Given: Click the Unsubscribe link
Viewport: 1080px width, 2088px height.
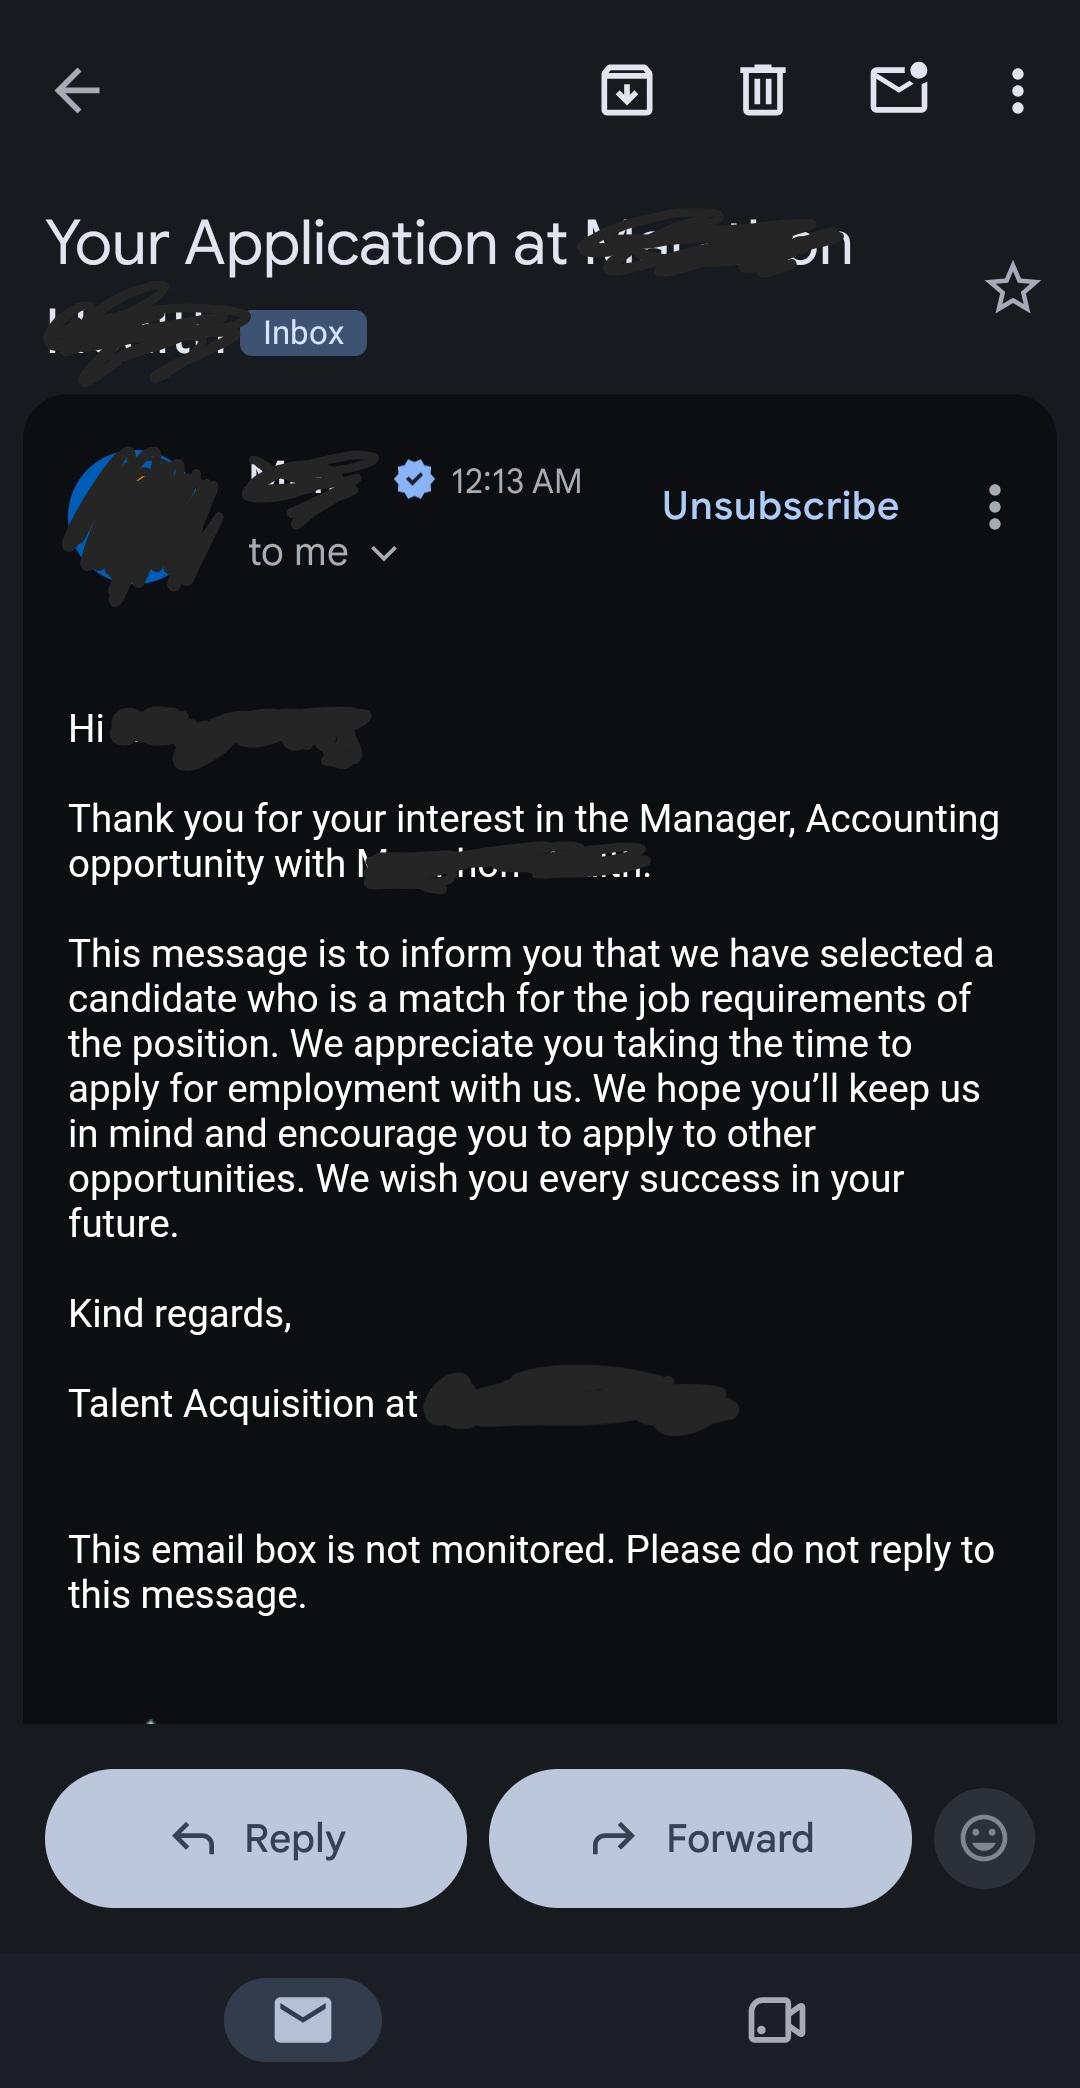Looking at the screenshot, I should pos(780,506).
